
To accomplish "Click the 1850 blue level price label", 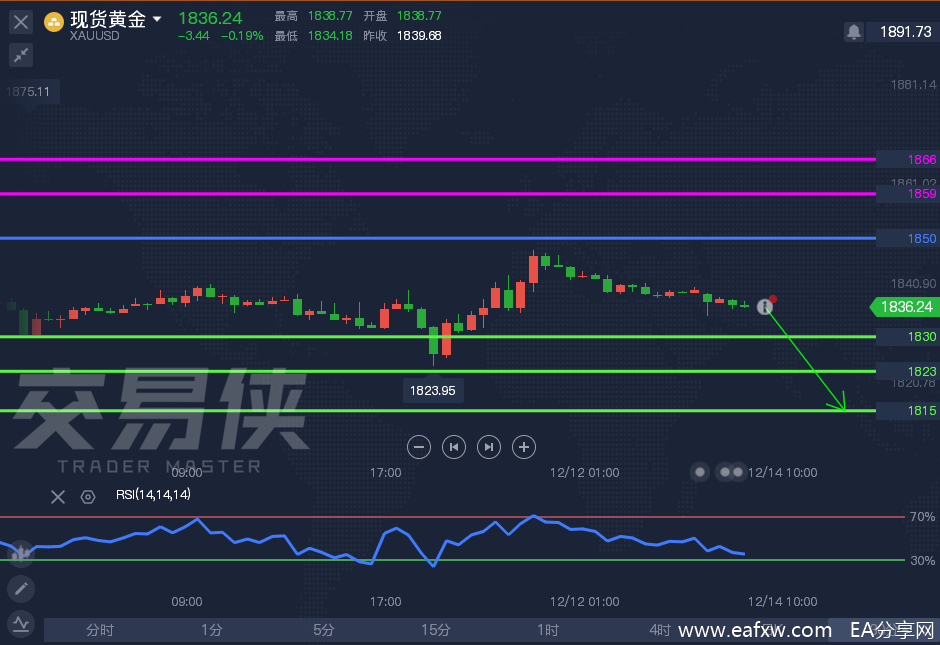I will coord(921,238).
